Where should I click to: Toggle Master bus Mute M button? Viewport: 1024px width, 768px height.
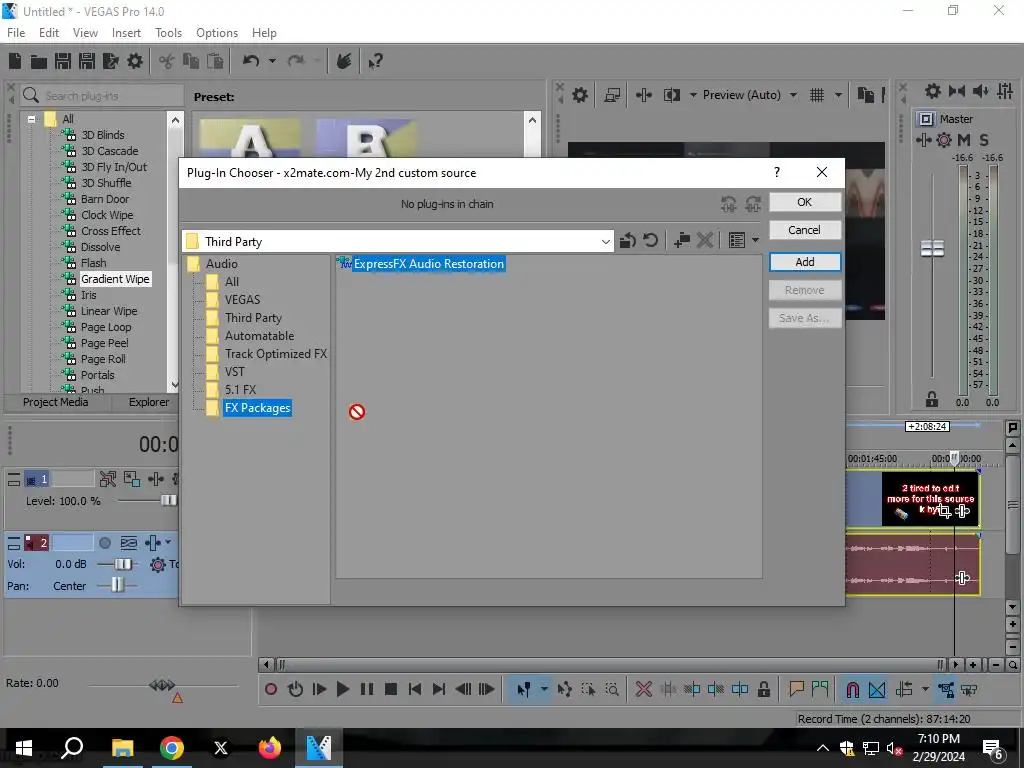coord(964,140)
